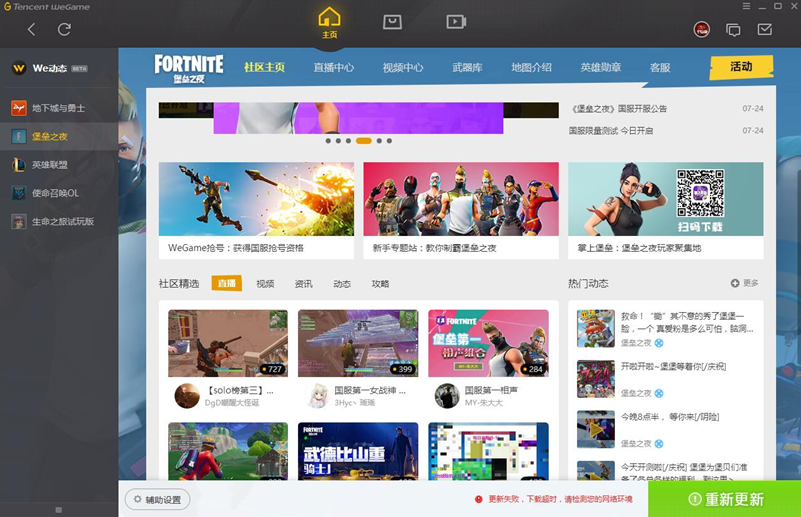Viewport: 801px width, 517px height.
Task: Open live stream thumbnail with 399 viewers
Action: point(358,343)
